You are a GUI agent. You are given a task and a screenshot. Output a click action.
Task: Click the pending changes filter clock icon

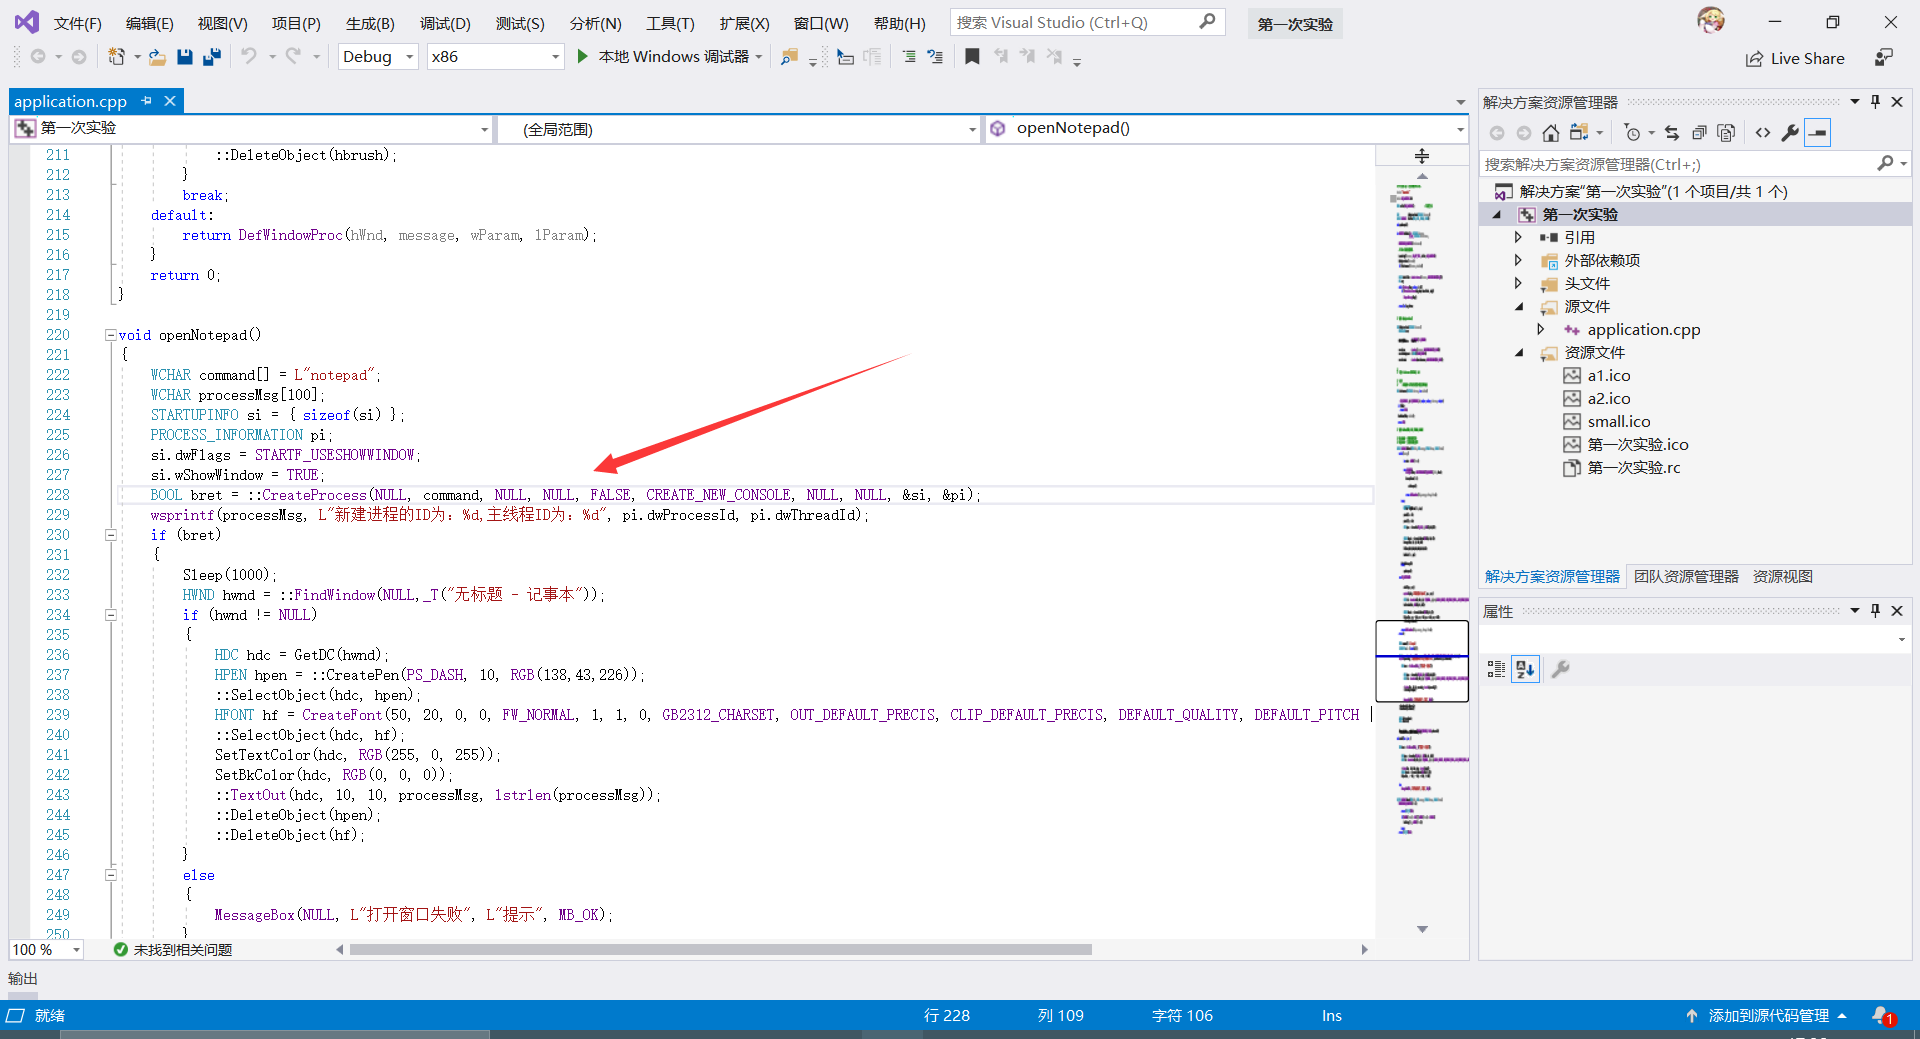[1633, 133]
